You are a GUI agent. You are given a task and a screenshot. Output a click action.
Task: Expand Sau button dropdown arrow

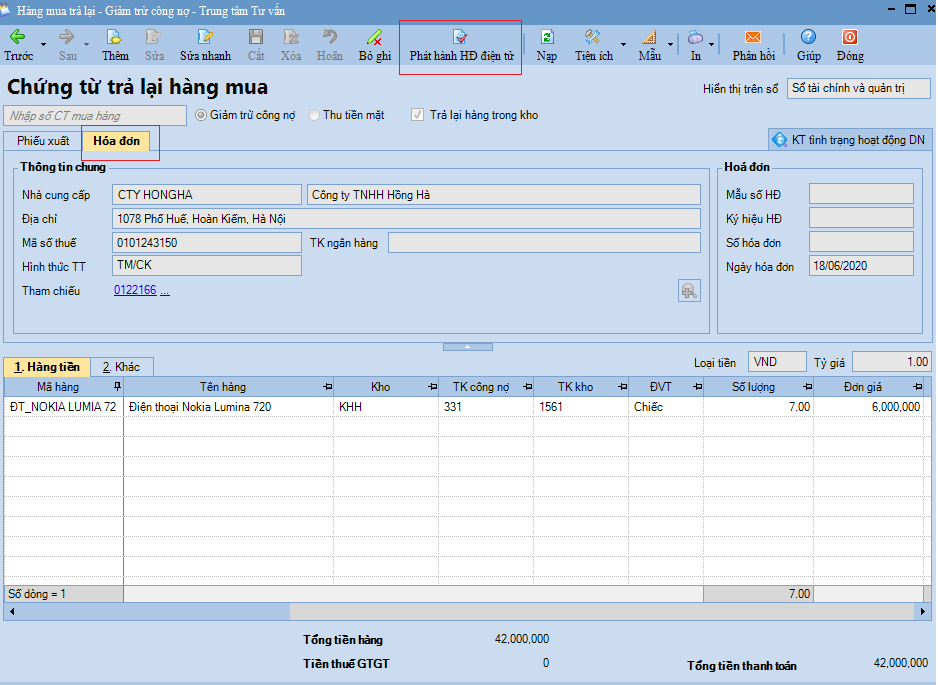click(86, 45)
